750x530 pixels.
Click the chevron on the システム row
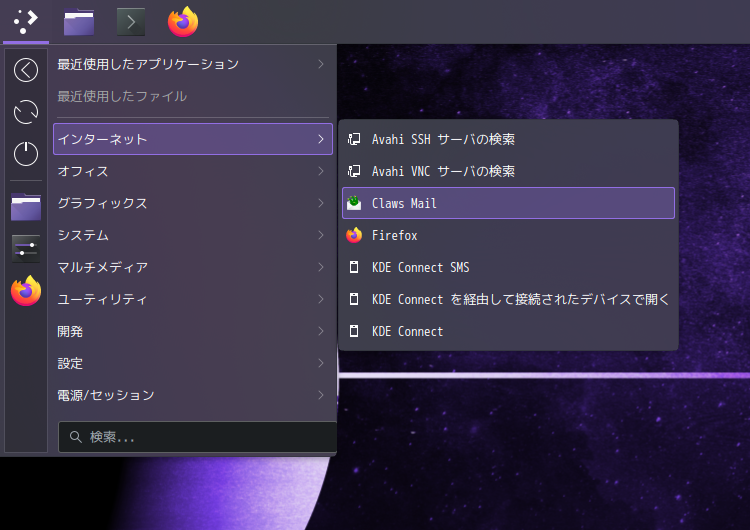321,235
